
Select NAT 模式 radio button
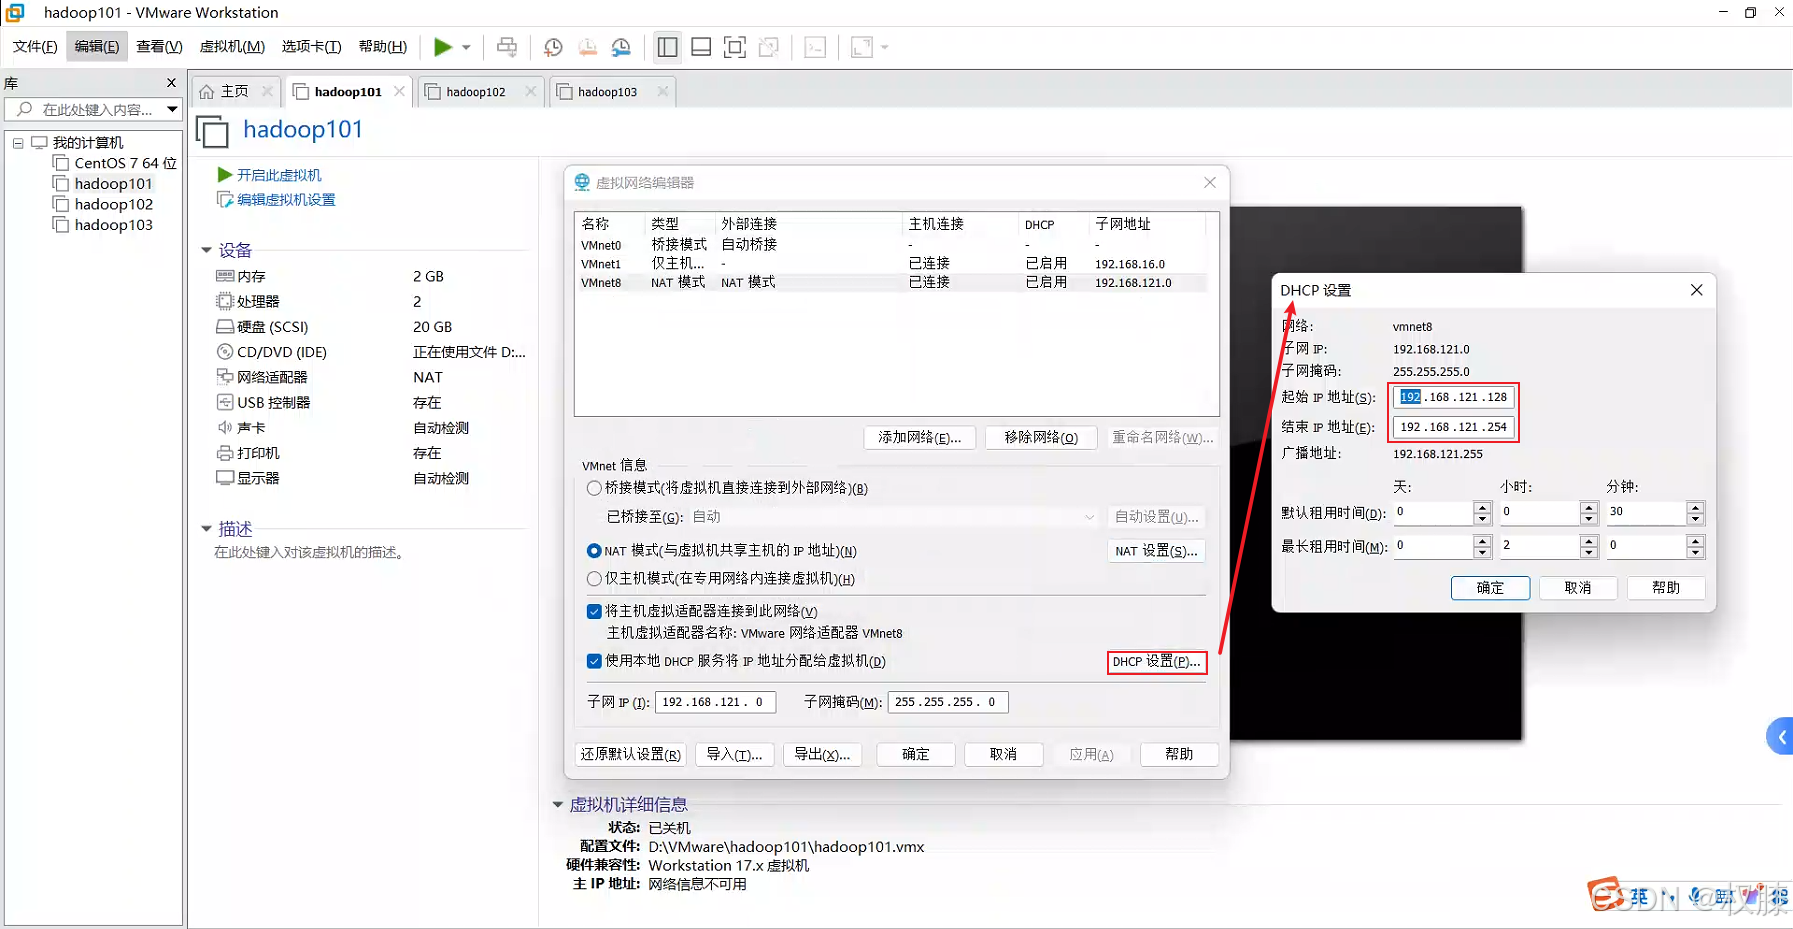coord(594,551)
